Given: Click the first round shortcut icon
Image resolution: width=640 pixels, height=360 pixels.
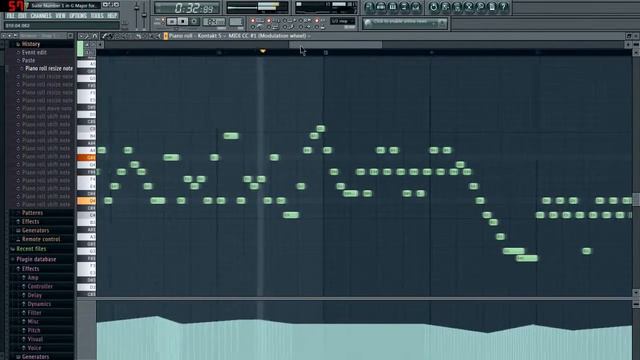Looking at the screenshot, I should click(369, 7).
